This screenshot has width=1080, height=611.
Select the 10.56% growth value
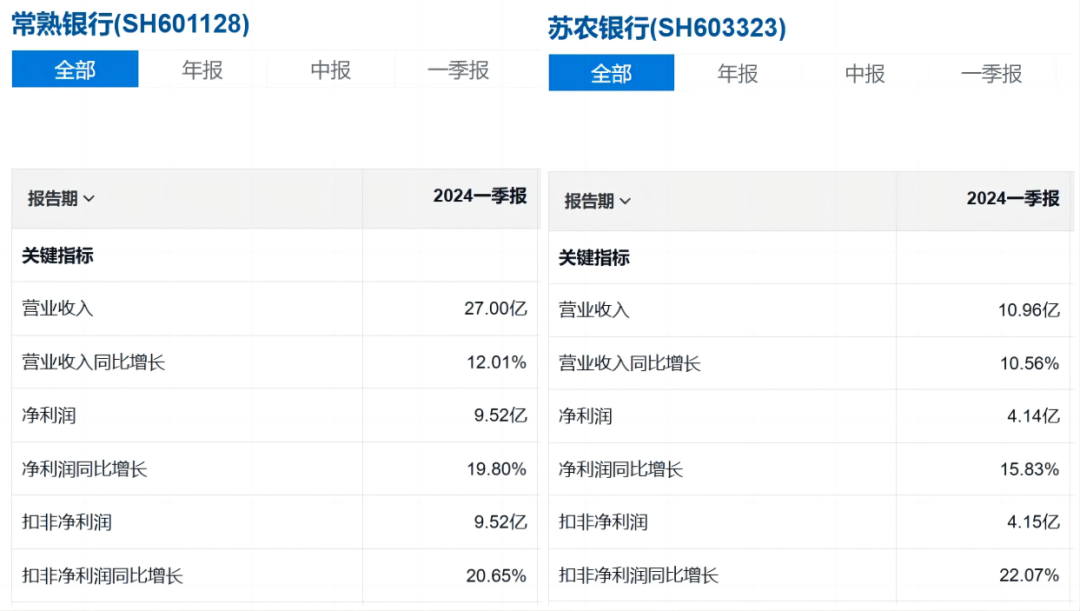tap(1030, 364)
